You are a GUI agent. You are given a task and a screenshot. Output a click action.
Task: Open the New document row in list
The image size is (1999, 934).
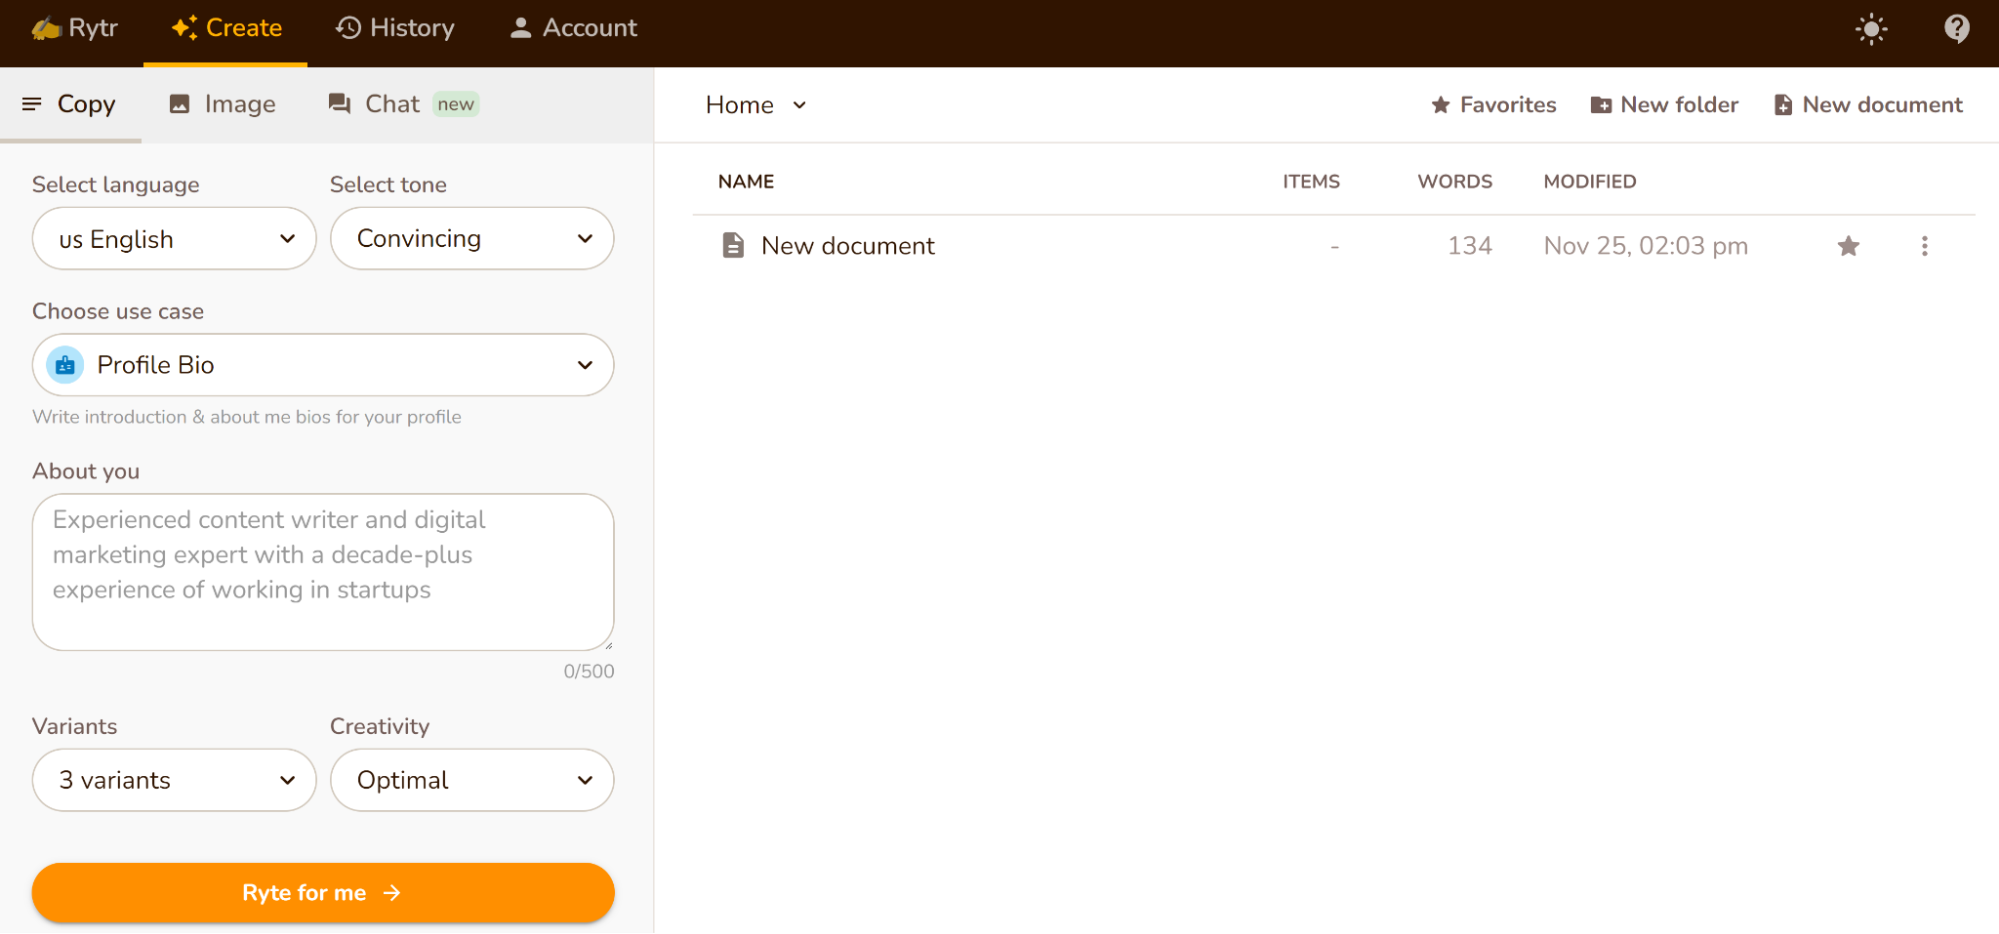[1333, 246]
